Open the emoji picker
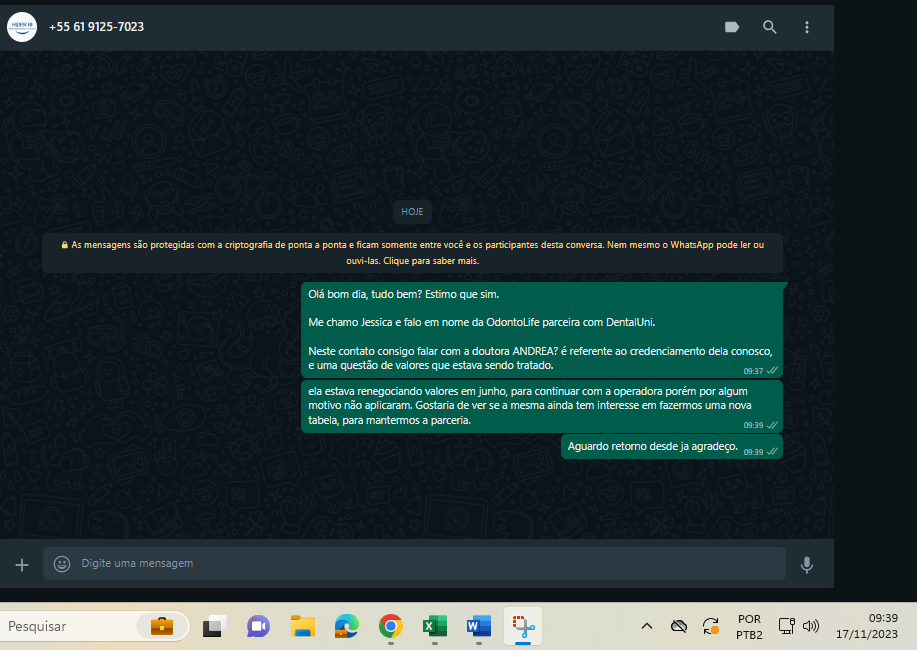The image size is (917, 650). [x=62, y=563]
